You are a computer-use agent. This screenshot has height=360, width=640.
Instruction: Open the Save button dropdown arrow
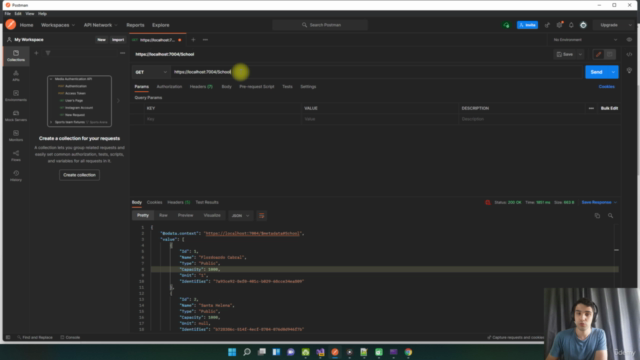pos(580,54)
